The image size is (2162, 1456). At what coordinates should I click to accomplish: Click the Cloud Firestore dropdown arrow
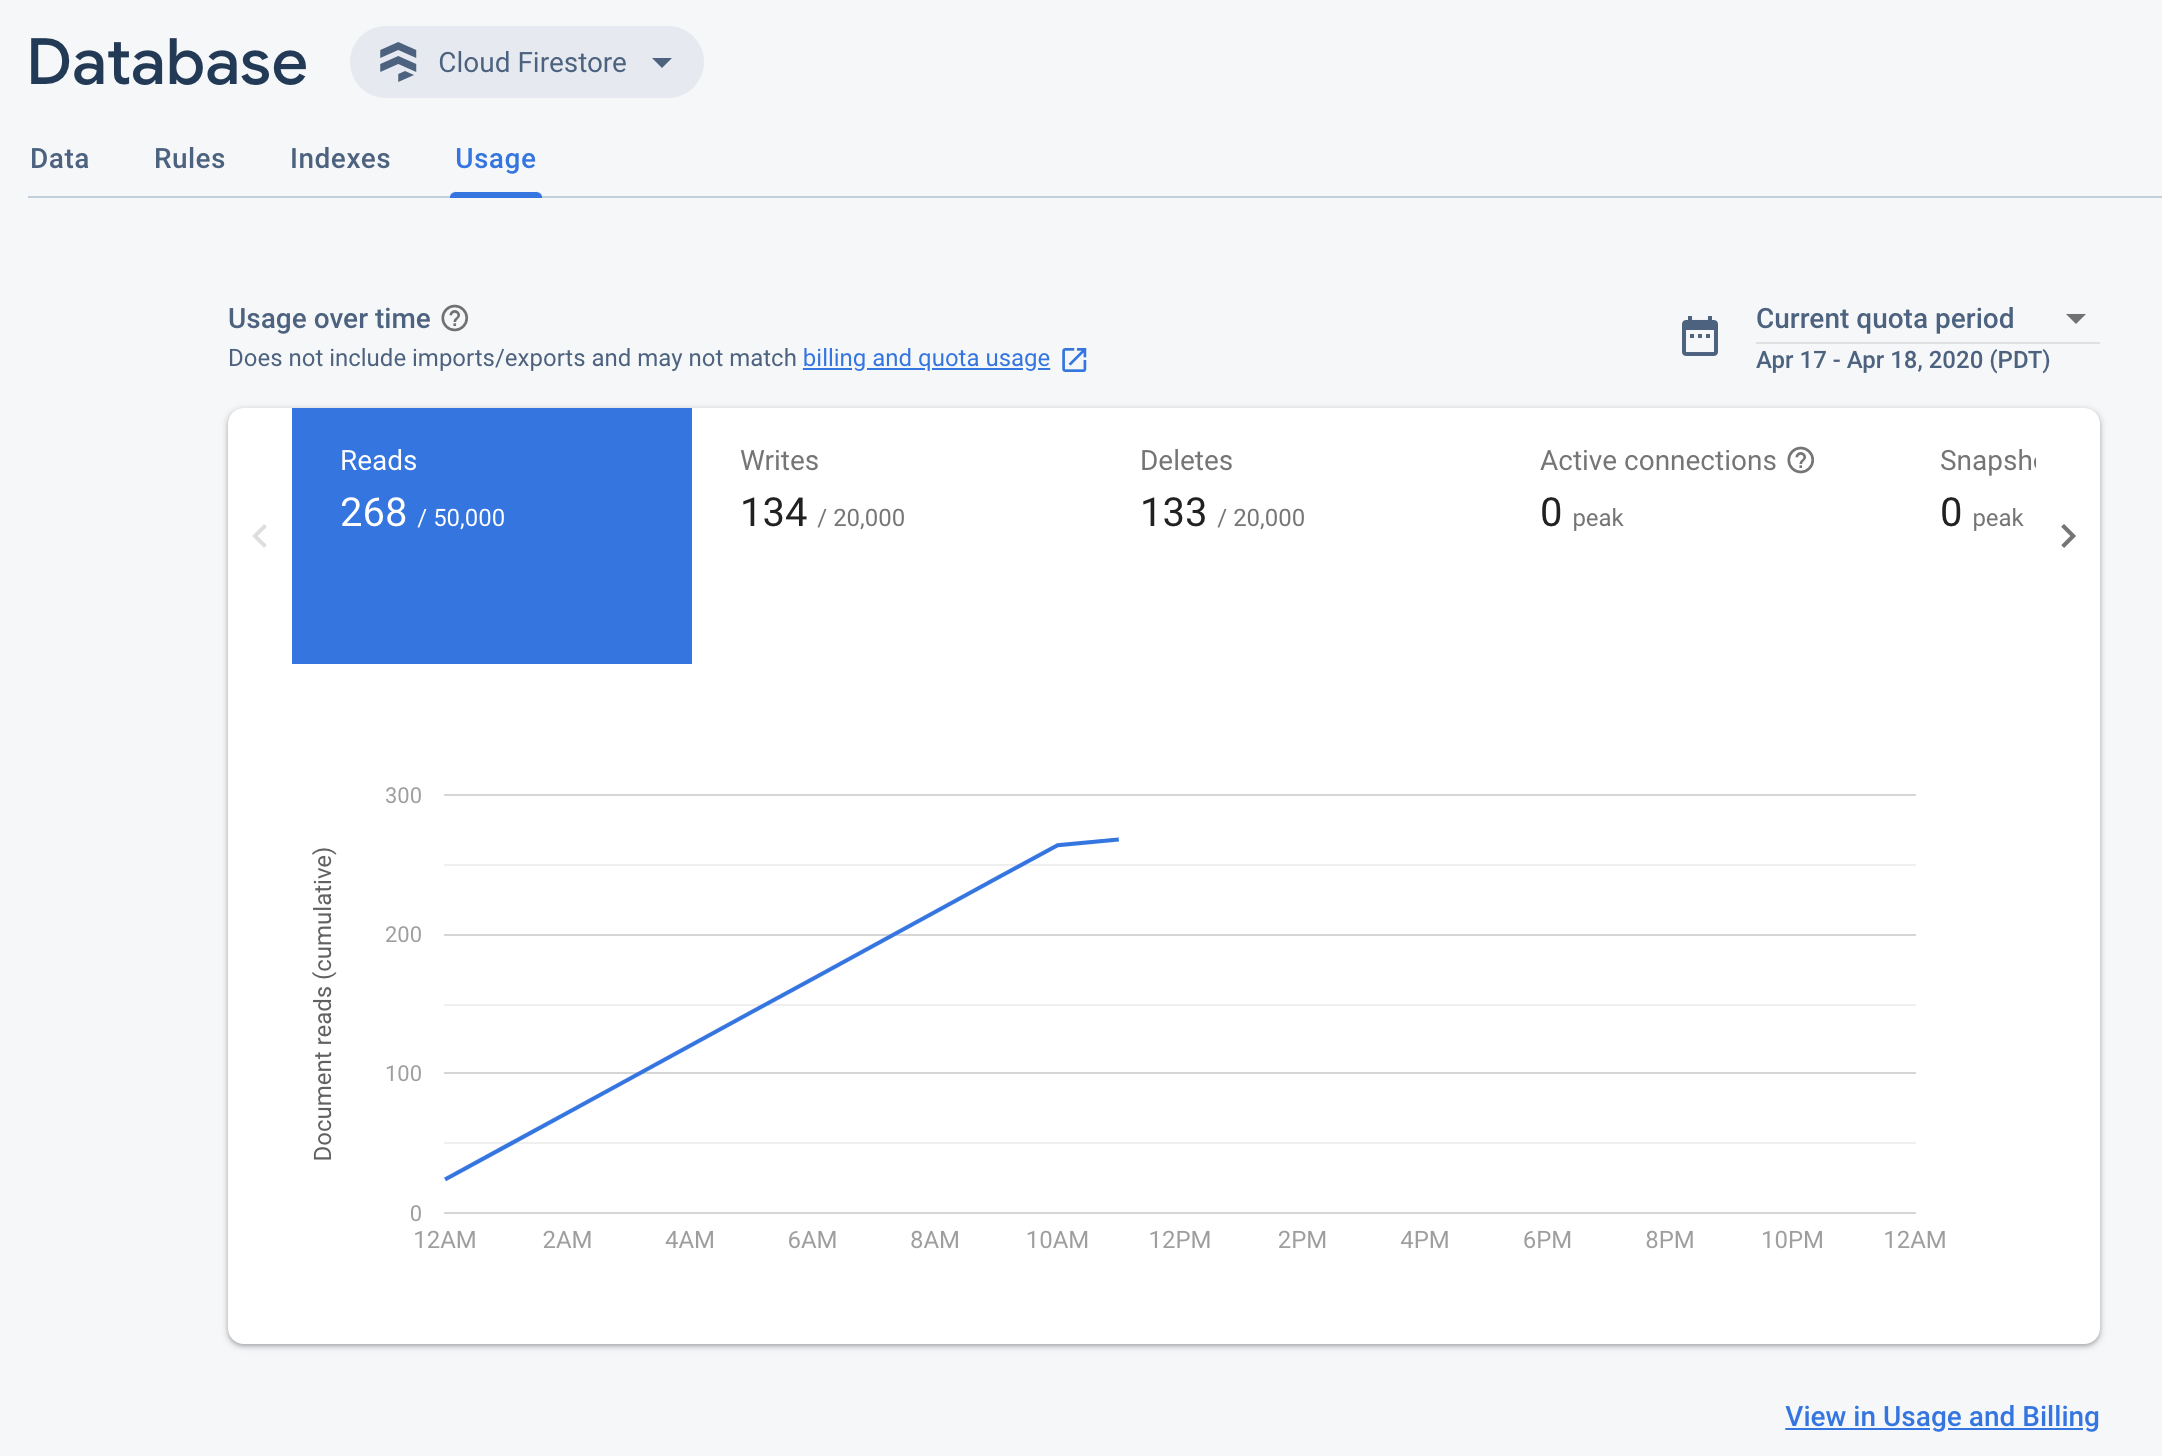[661, 62]
